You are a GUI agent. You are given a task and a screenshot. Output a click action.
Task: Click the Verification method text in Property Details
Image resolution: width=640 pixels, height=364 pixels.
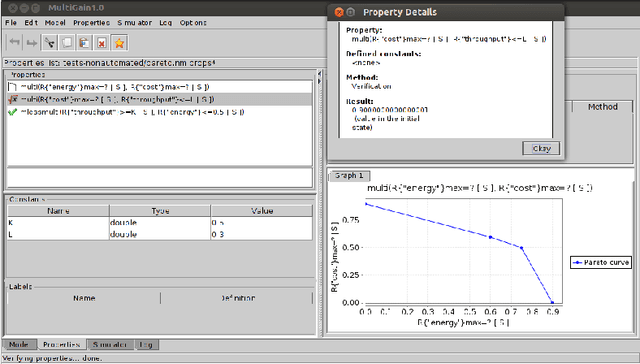(x=371, y=86)
